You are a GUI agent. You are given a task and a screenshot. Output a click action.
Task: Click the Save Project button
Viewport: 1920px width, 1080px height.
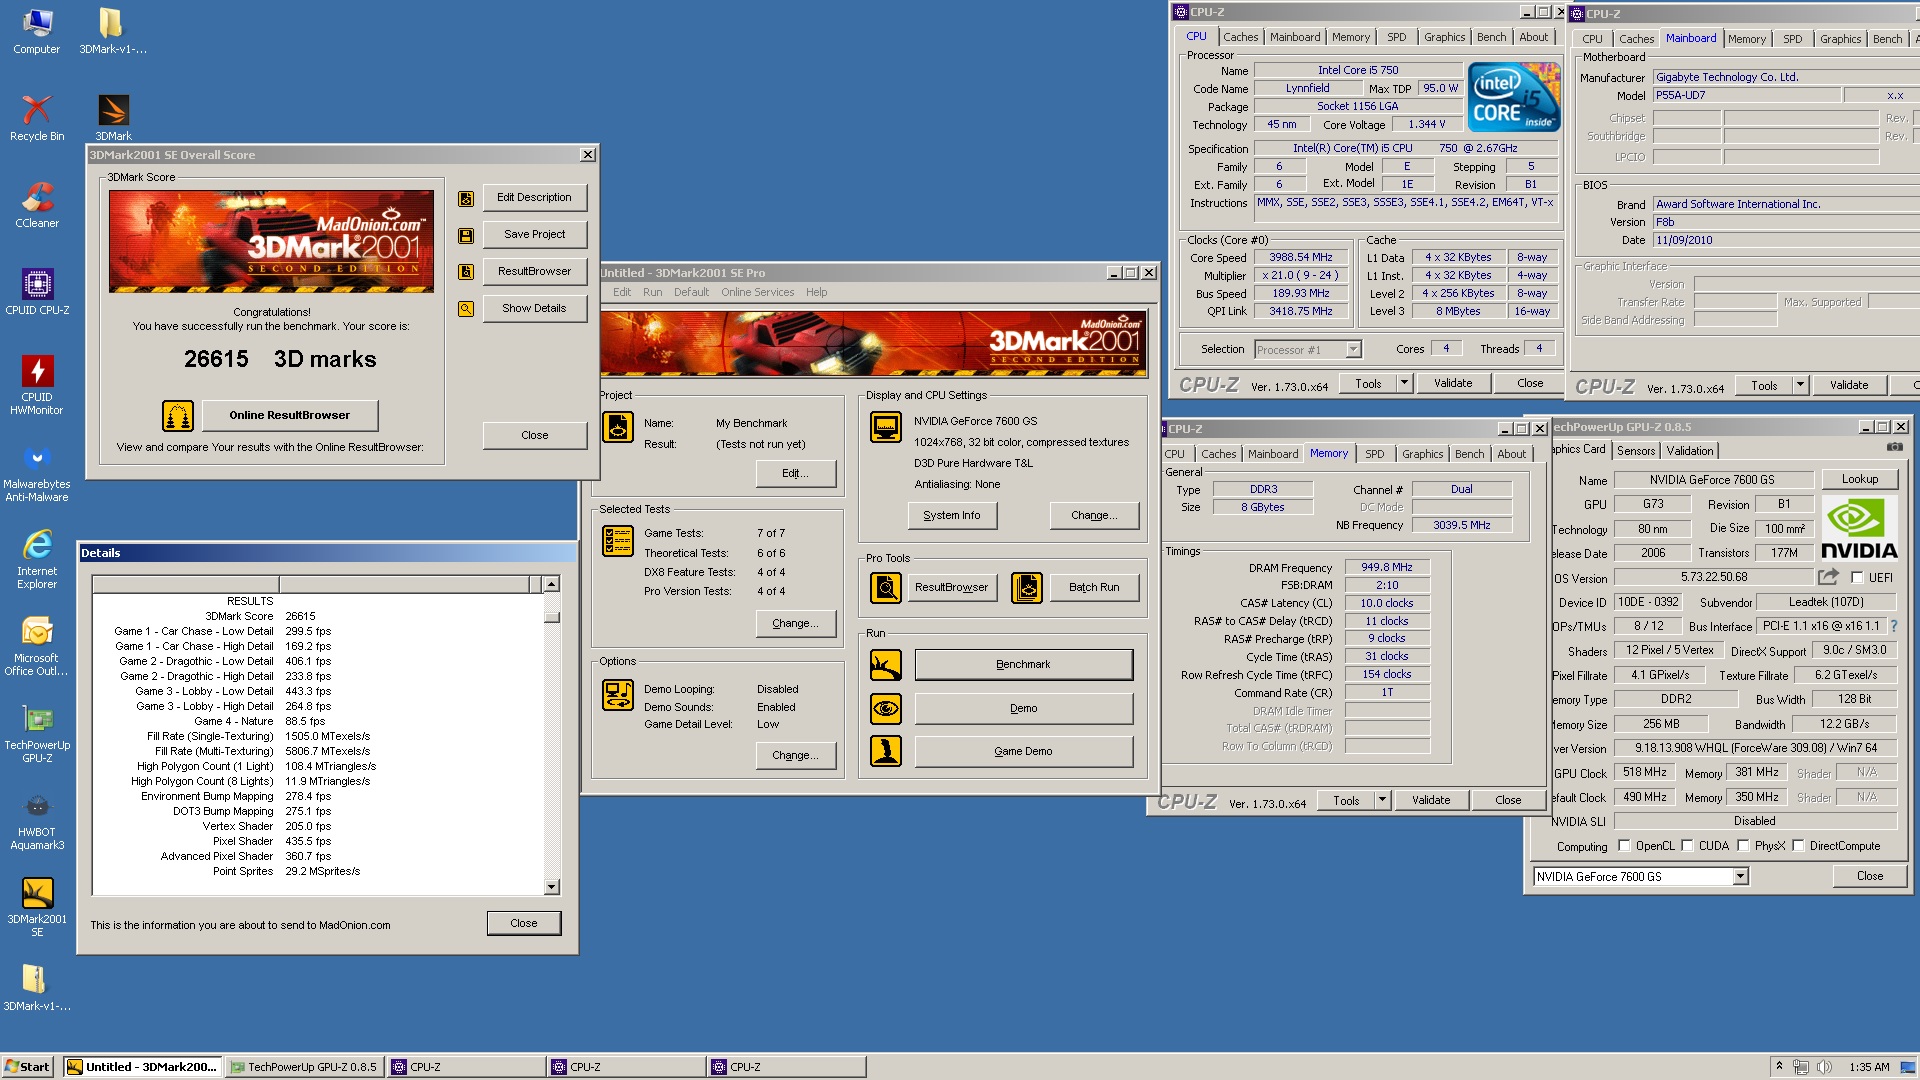(534, 235)
